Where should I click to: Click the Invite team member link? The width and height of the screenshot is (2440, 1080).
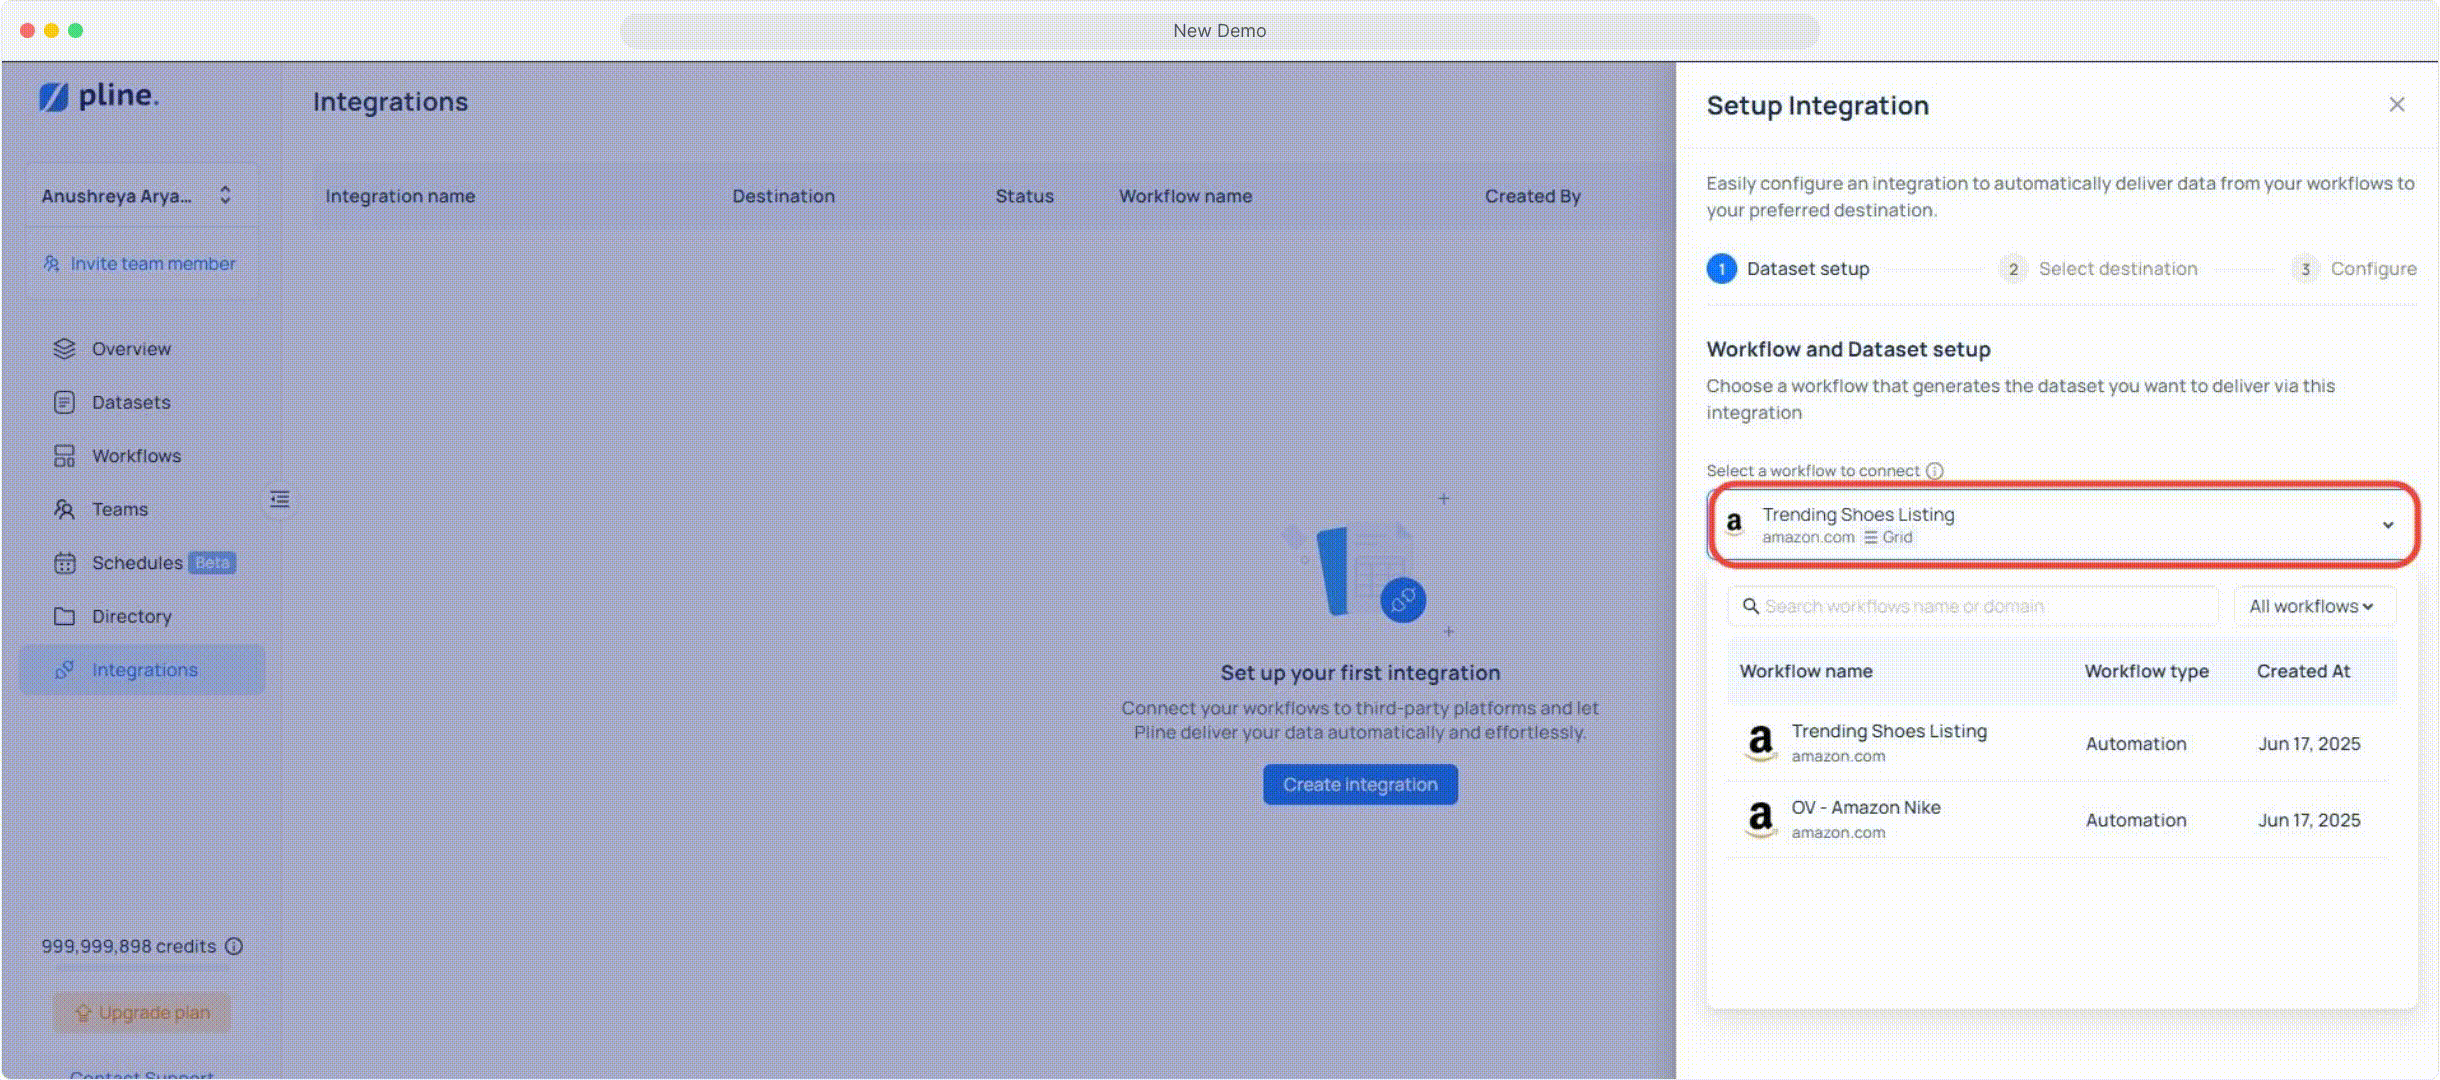152,264
